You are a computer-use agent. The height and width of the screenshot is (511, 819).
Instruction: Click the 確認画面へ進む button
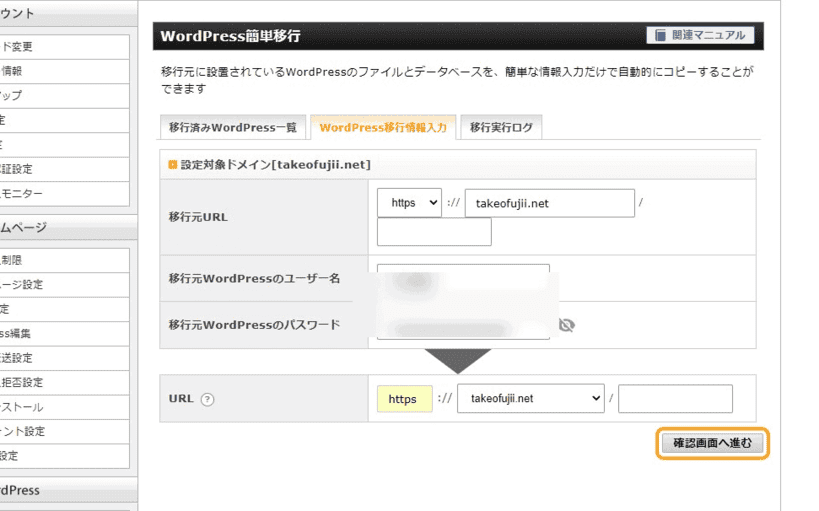click(x=712, y=443)
